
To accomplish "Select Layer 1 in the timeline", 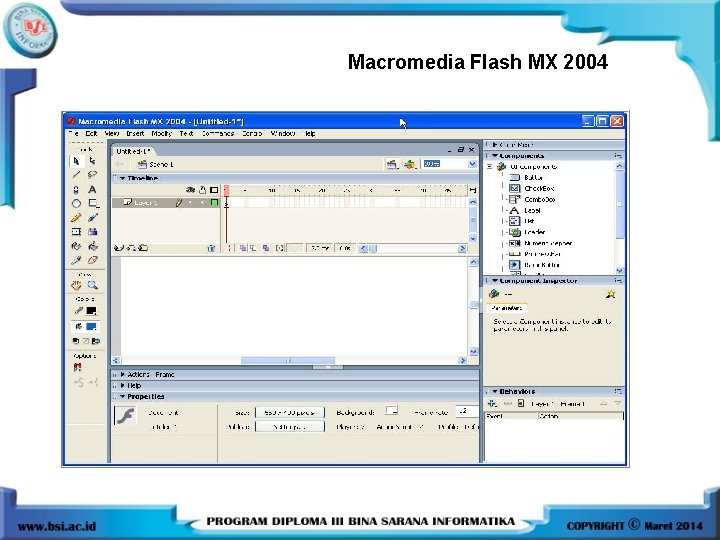I will [166, 202].
